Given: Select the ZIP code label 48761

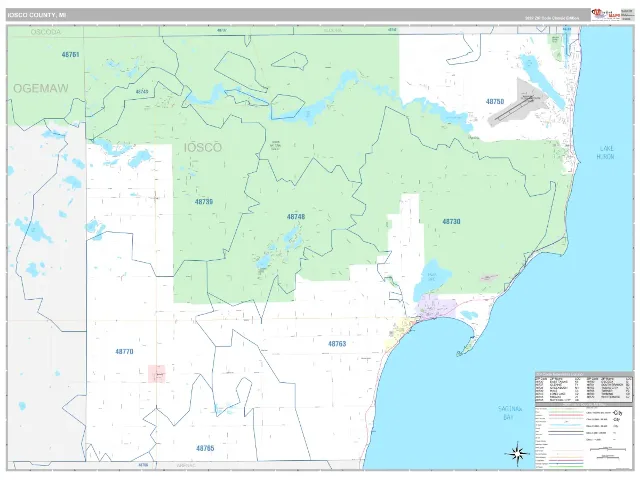Looking at the screenshot, I should [x=70, y=54].
